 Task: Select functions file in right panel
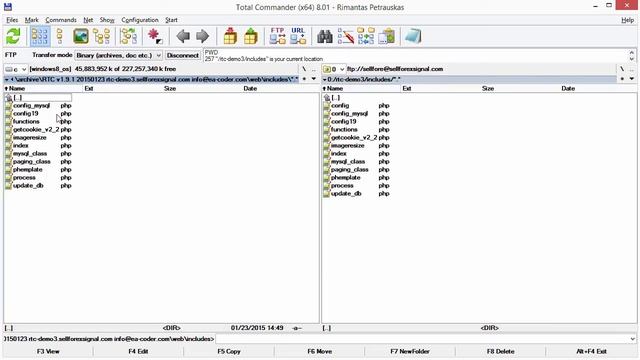click(x=356, y=129)
